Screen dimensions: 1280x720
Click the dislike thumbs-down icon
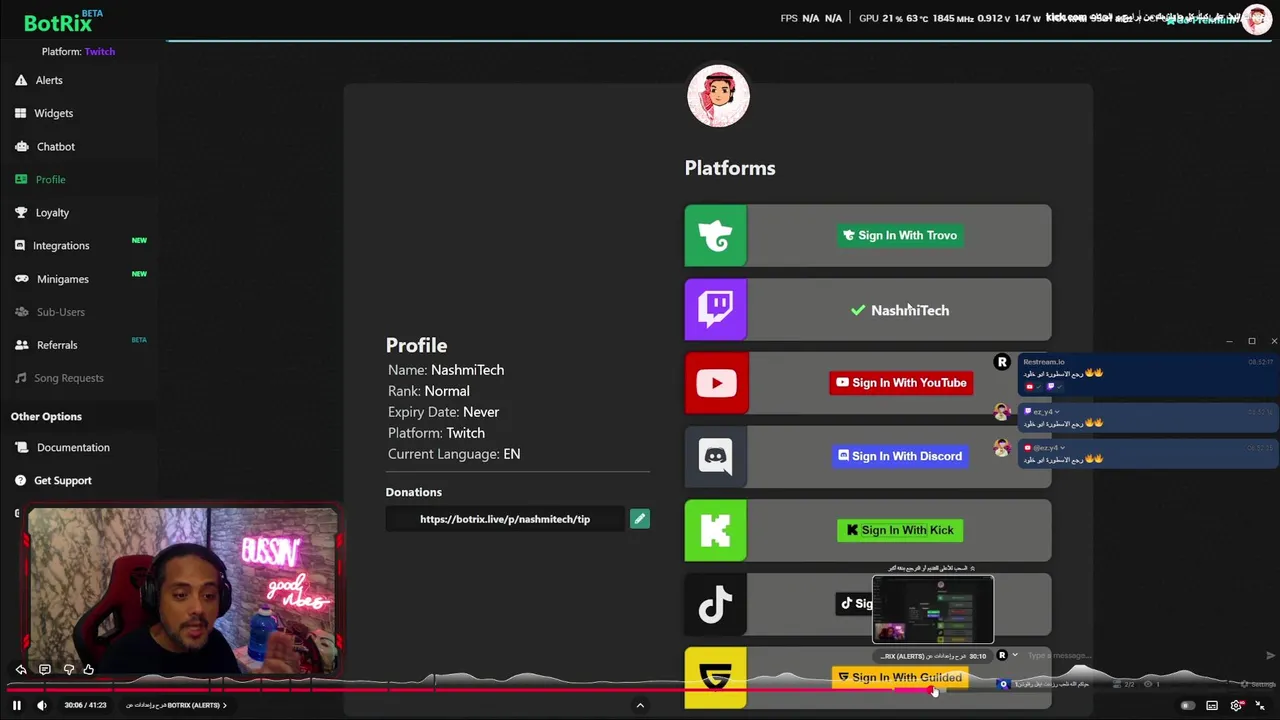(x=68, y=669)
